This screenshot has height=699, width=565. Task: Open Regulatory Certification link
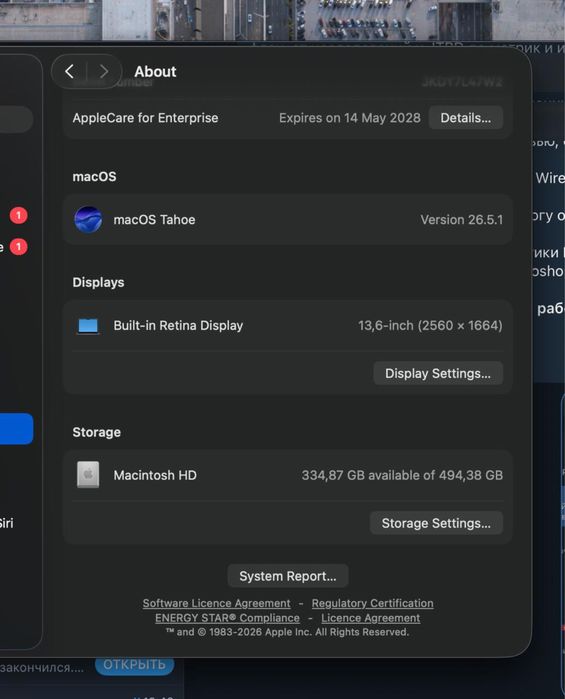372,603
